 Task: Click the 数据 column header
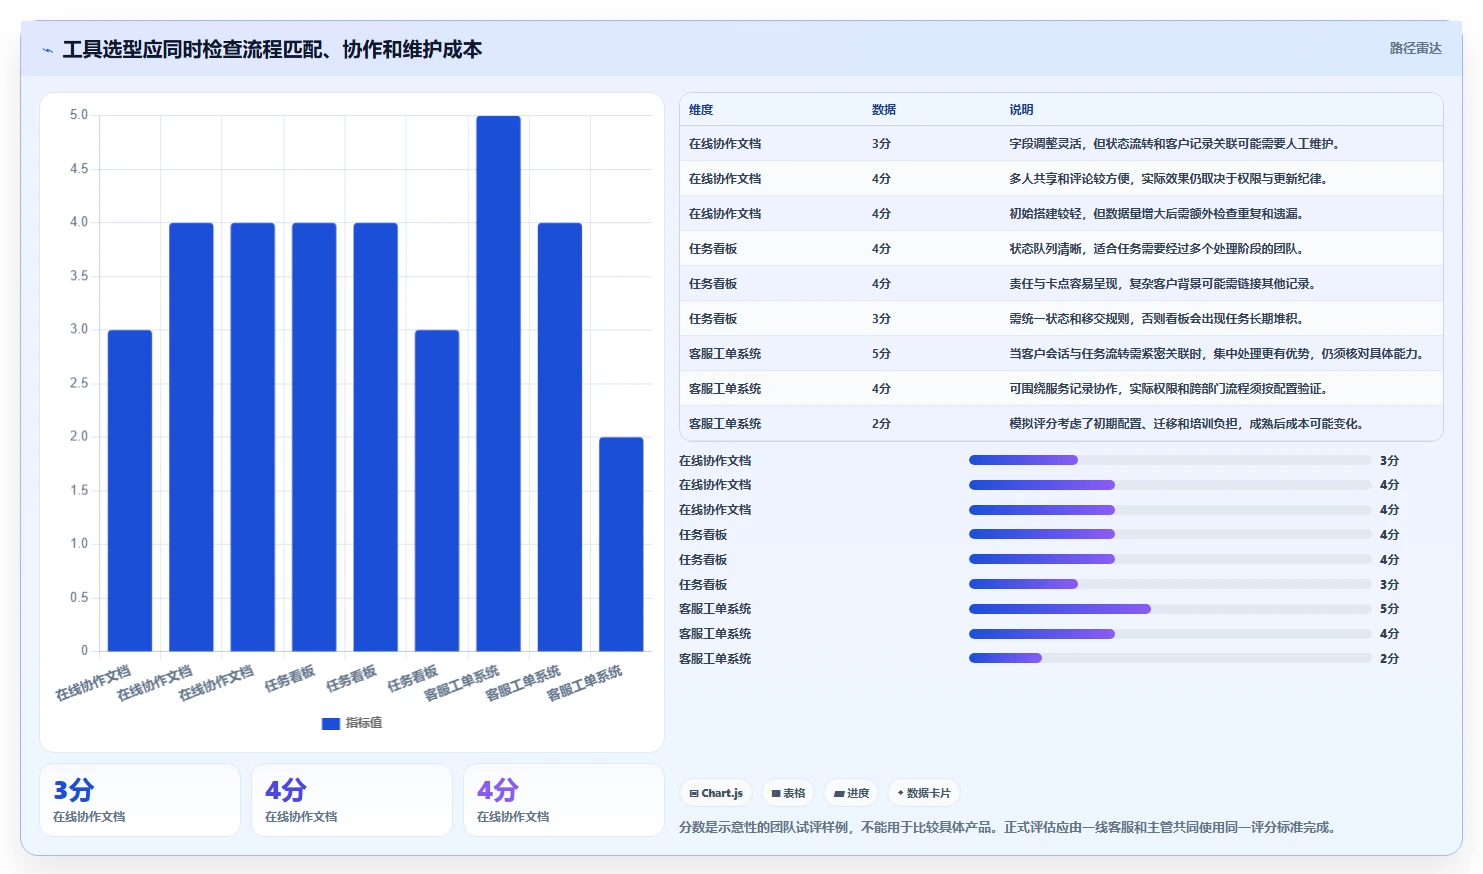(x=884, y=110)
